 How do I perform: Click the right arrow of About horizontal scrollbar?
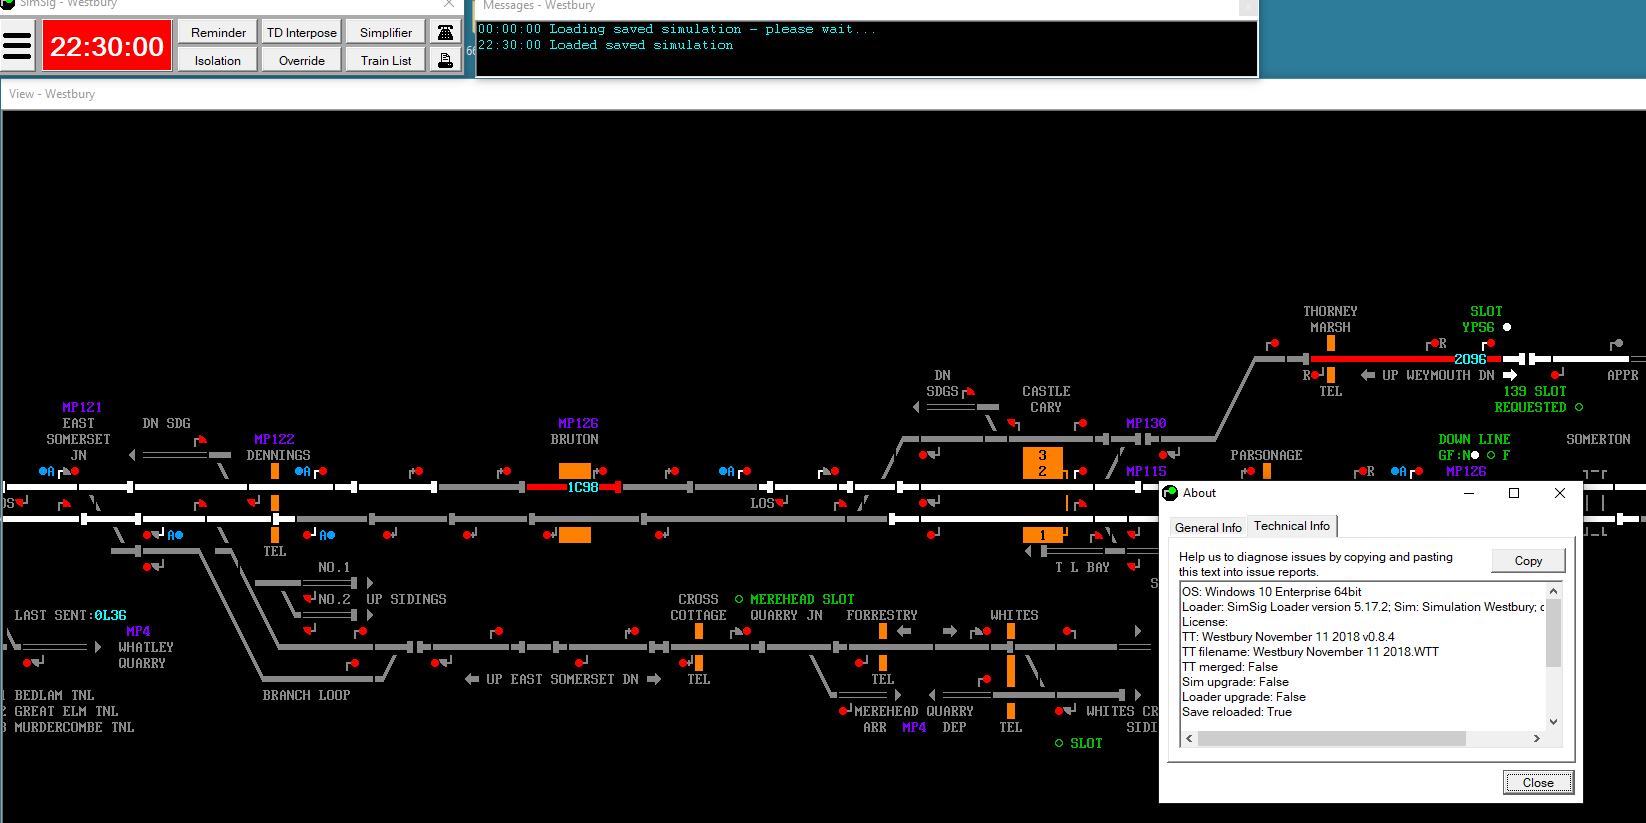pos(1537,739)
